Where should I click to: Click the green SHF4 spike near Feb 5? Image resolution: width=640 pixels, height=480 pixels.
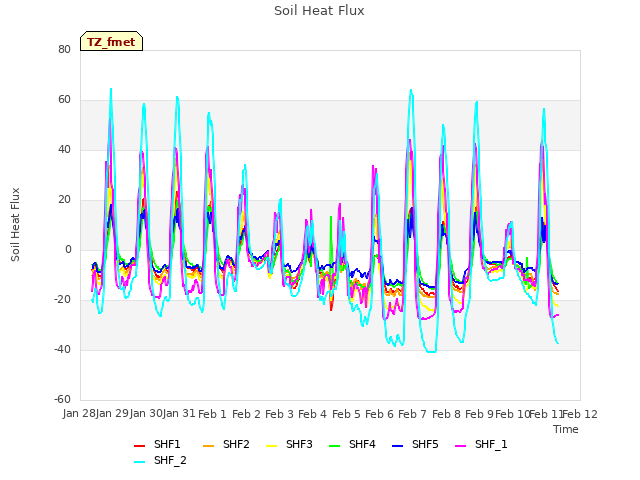point(331,217)
